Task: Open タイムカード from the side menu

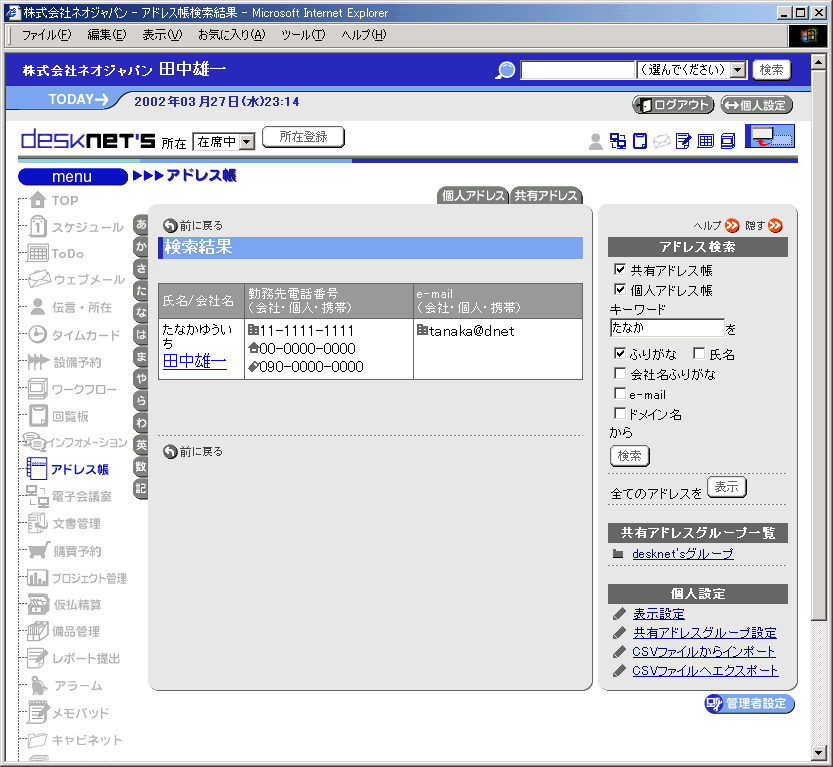Action: (74, 335)
